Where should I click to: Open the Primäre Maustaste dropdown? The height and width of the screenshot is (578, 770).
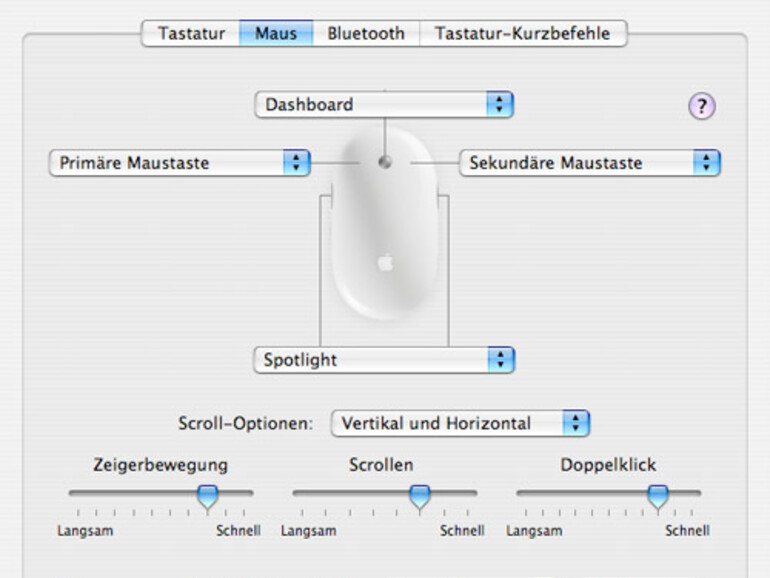coord(178,163)
